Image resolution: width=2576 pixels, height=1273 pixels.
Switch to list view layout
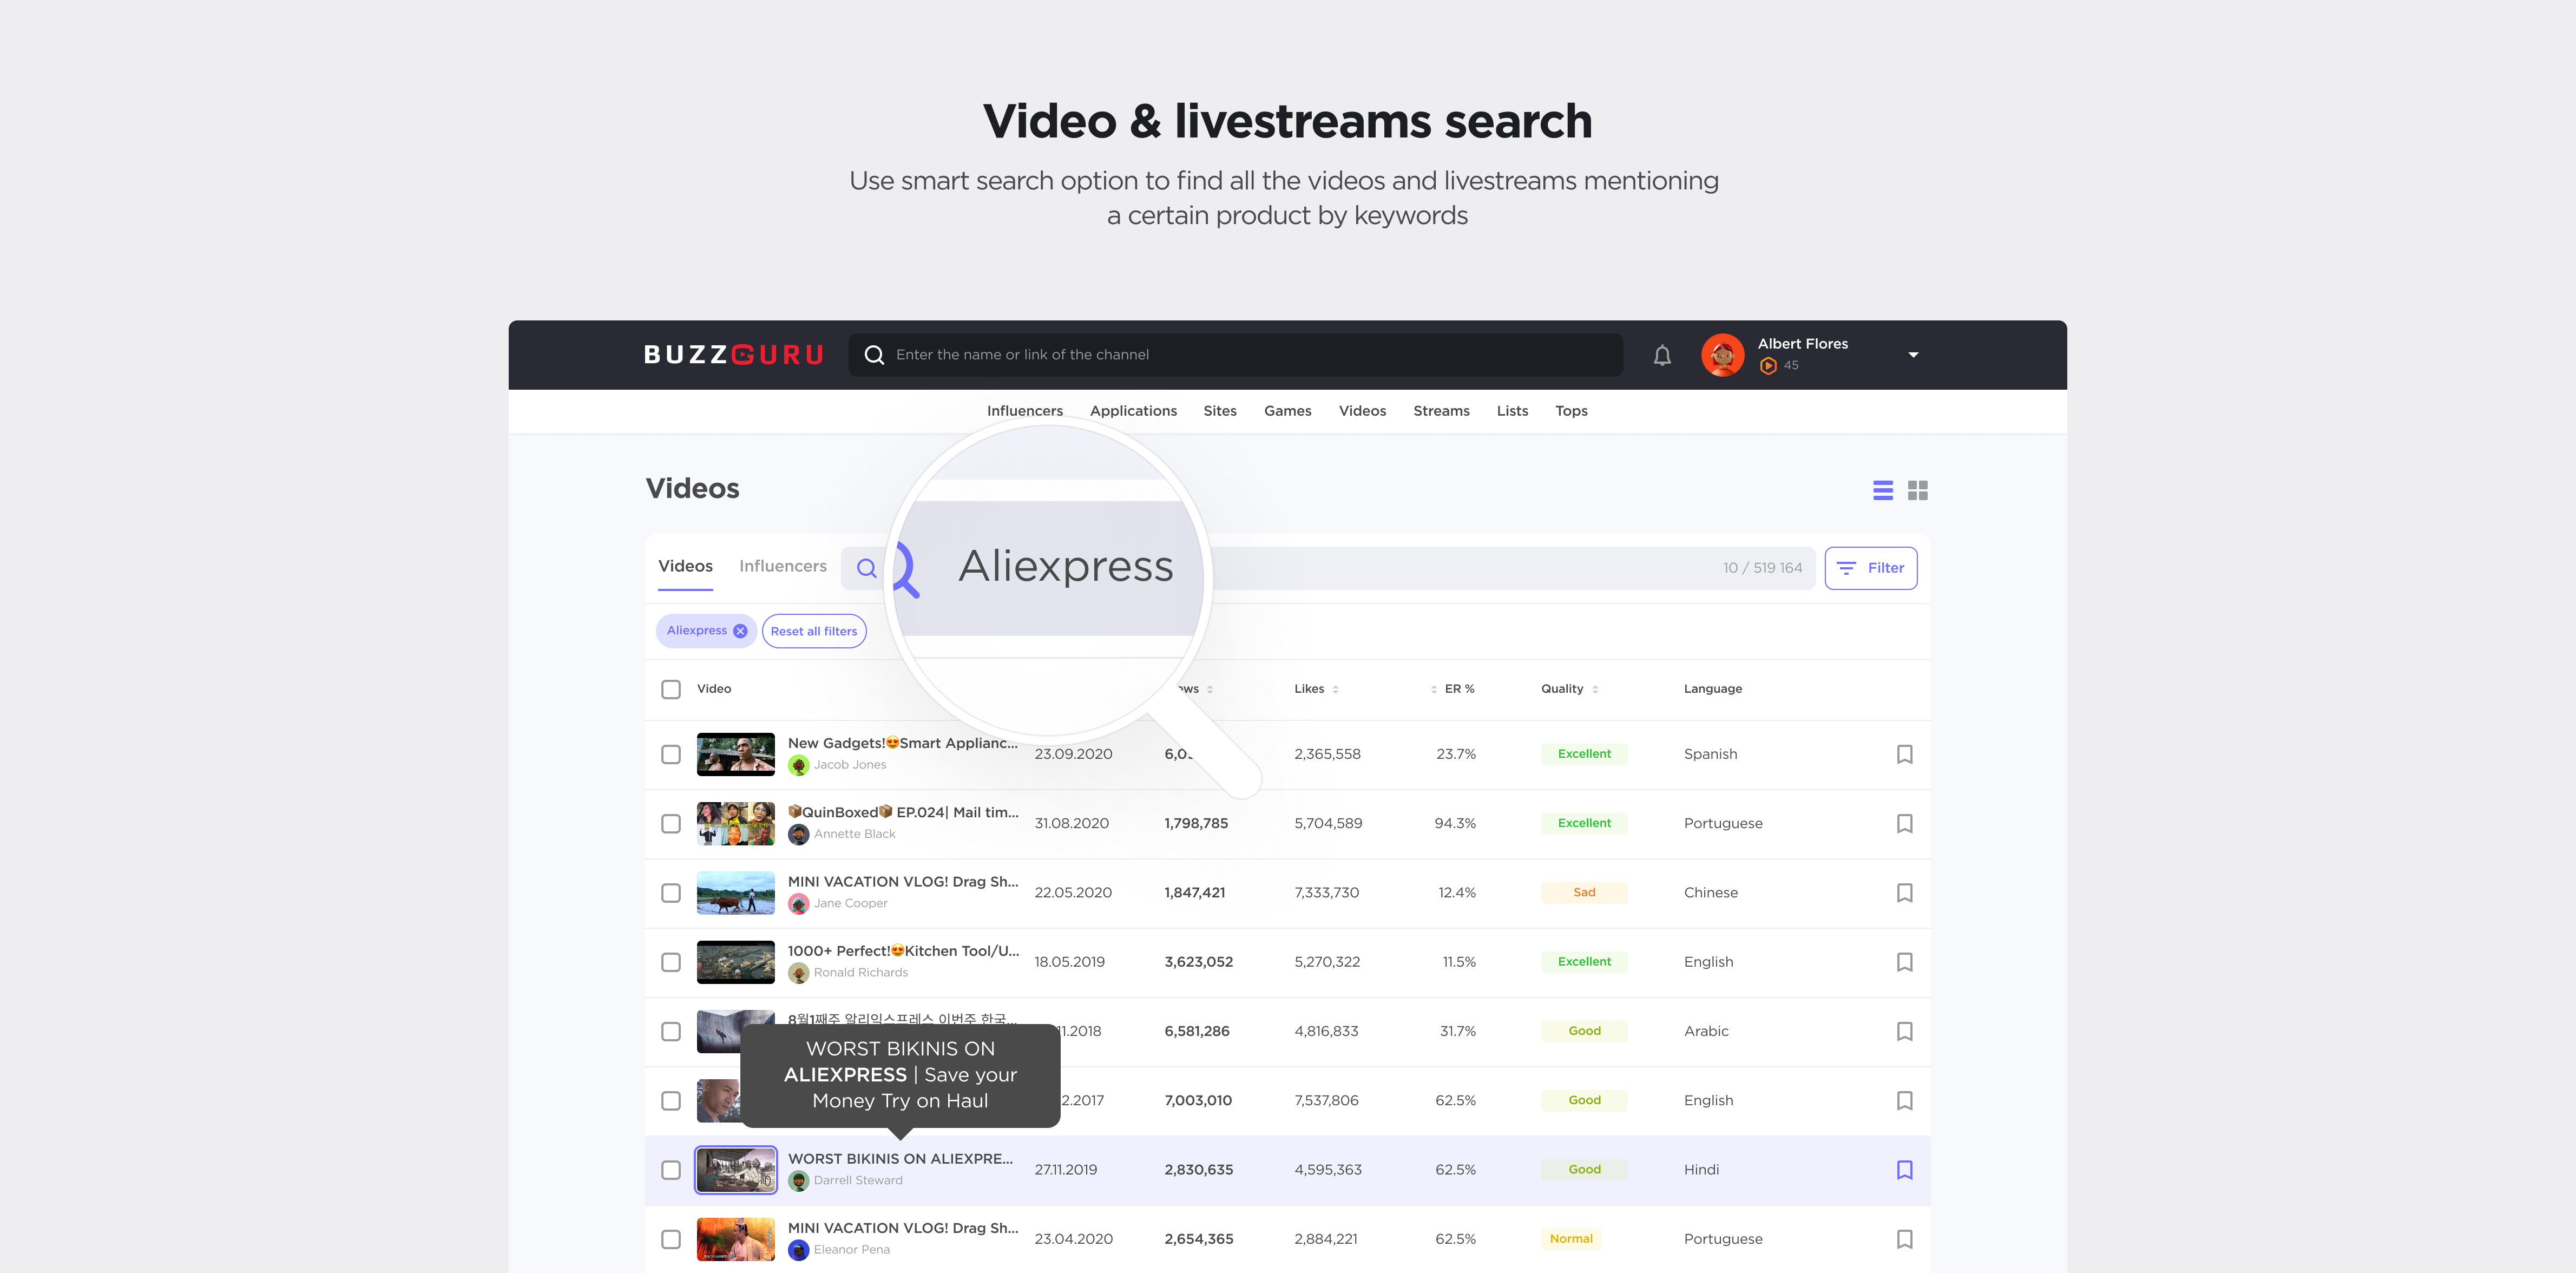tap(1882, 490)
